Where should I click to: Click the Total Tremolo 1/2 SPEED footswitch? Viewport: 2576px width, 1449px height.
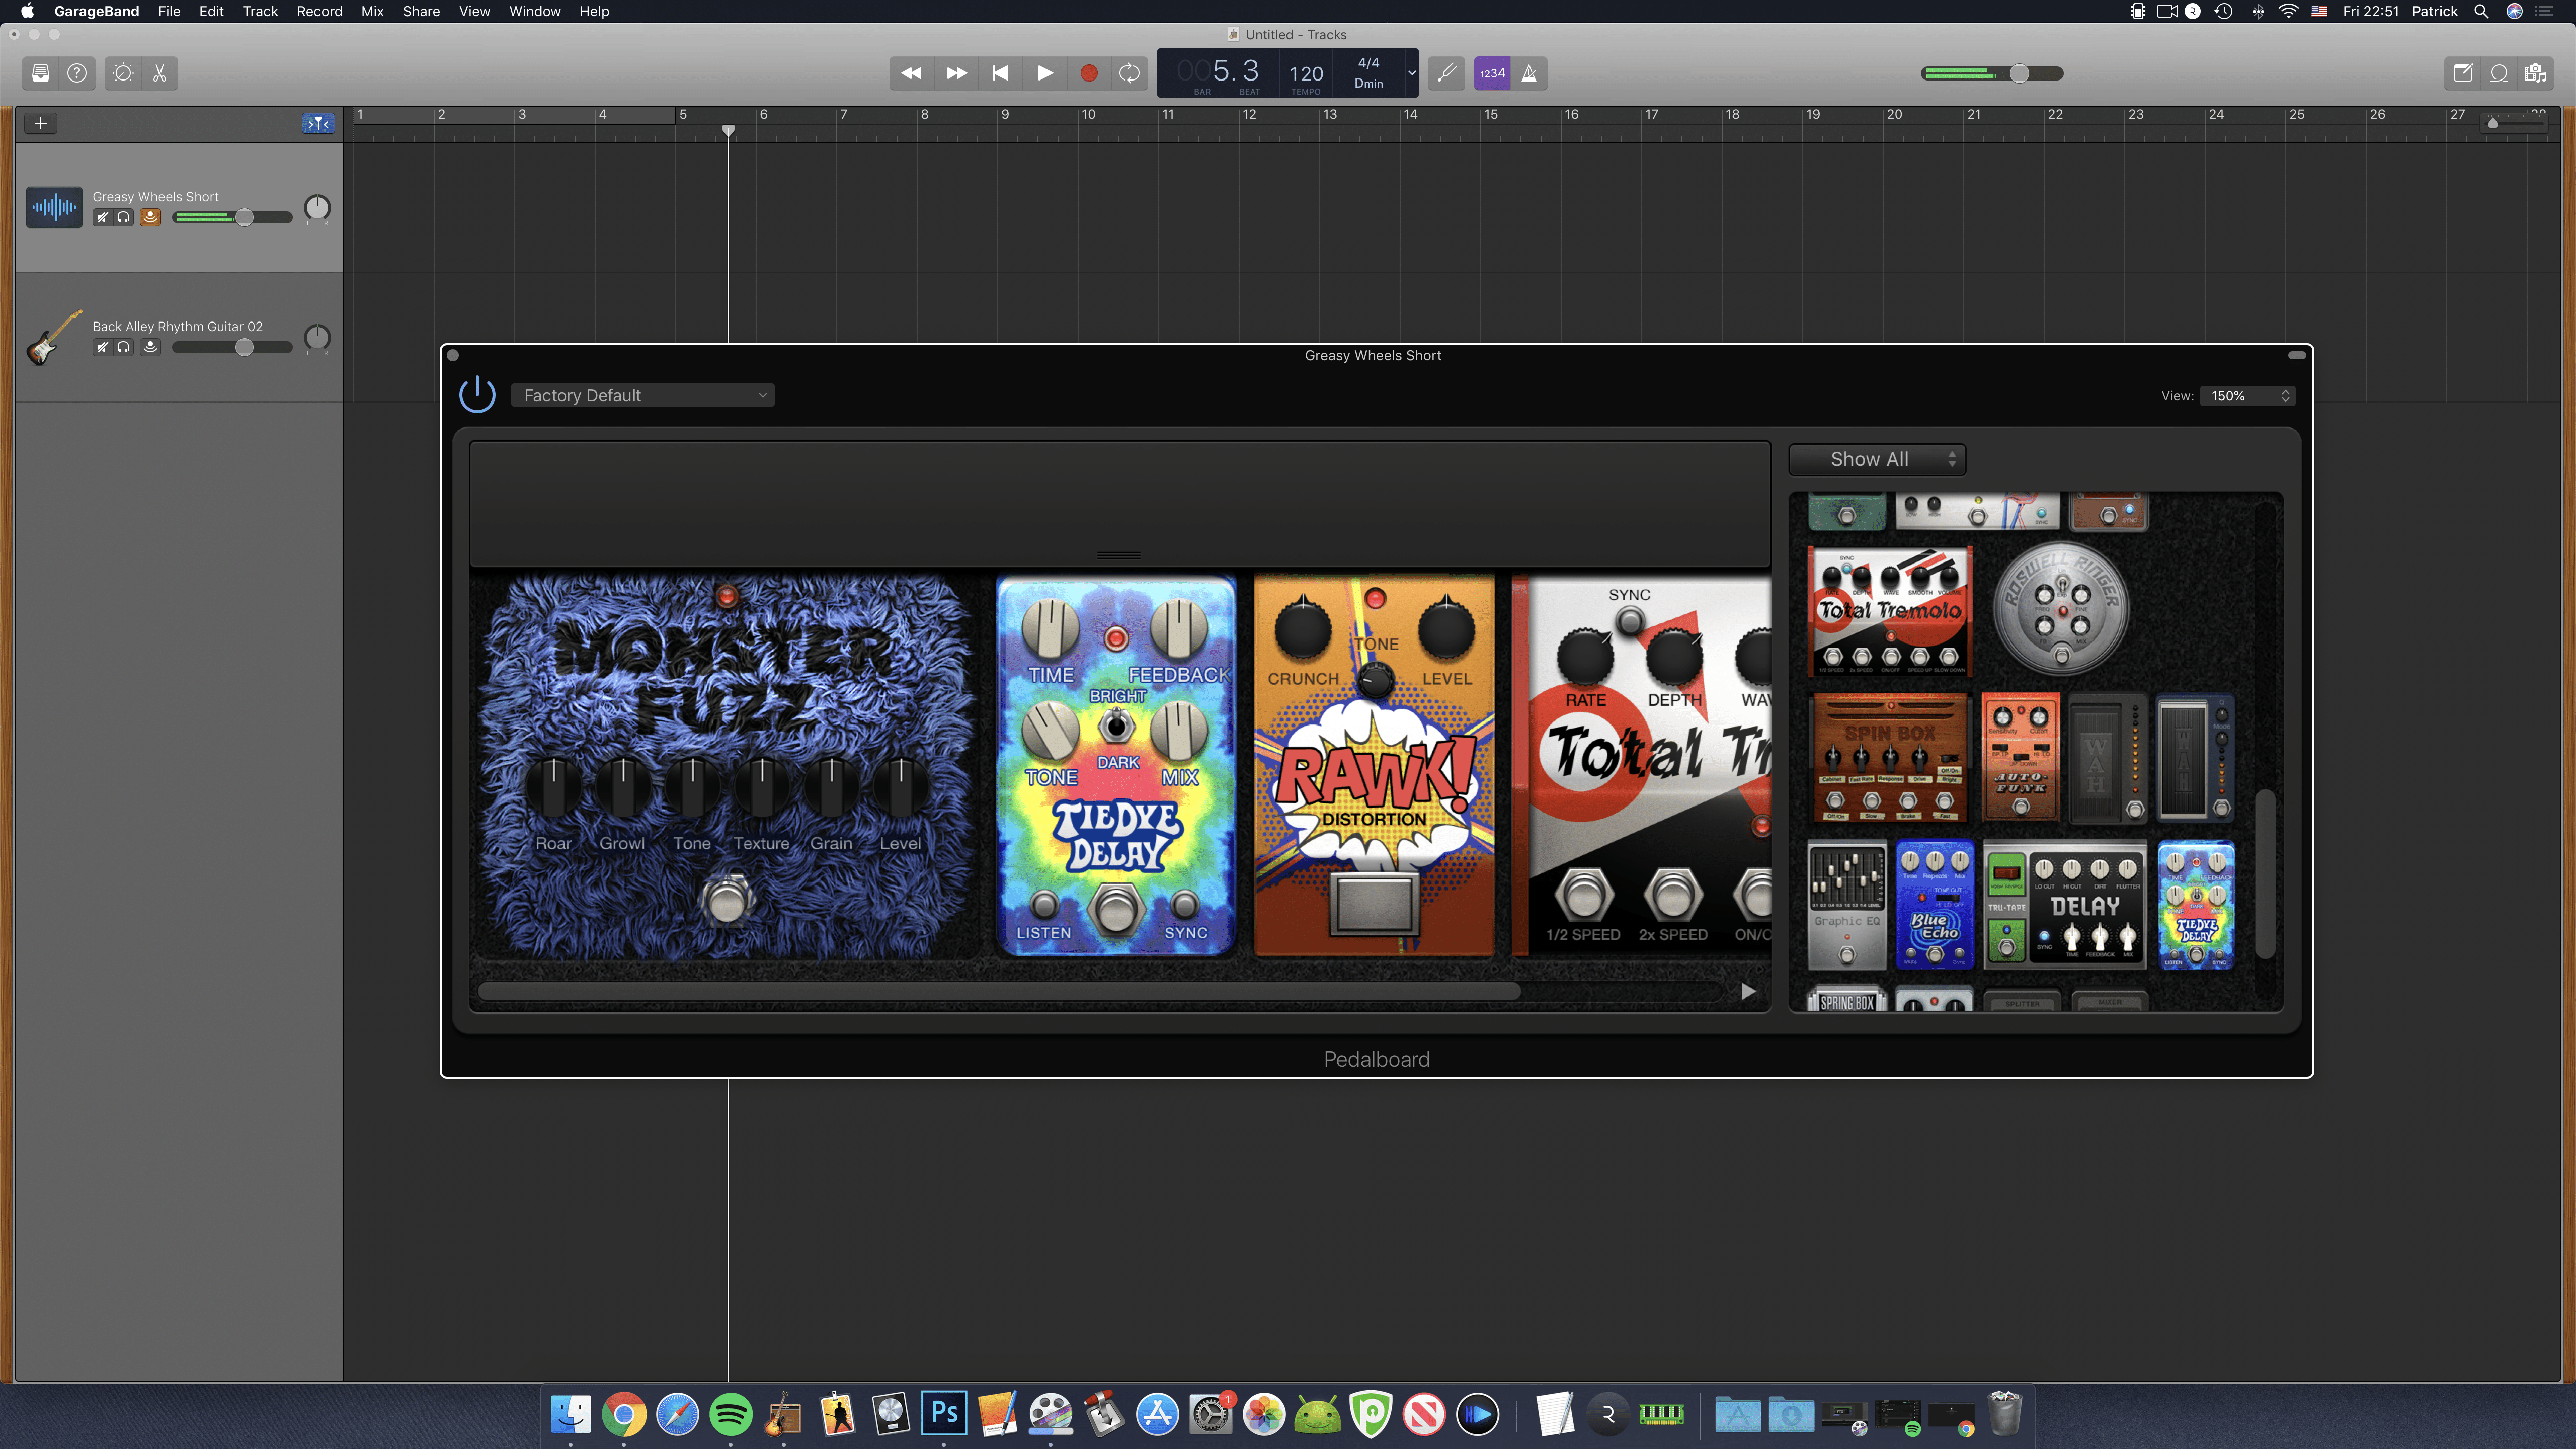click(x=1583, y=894)
